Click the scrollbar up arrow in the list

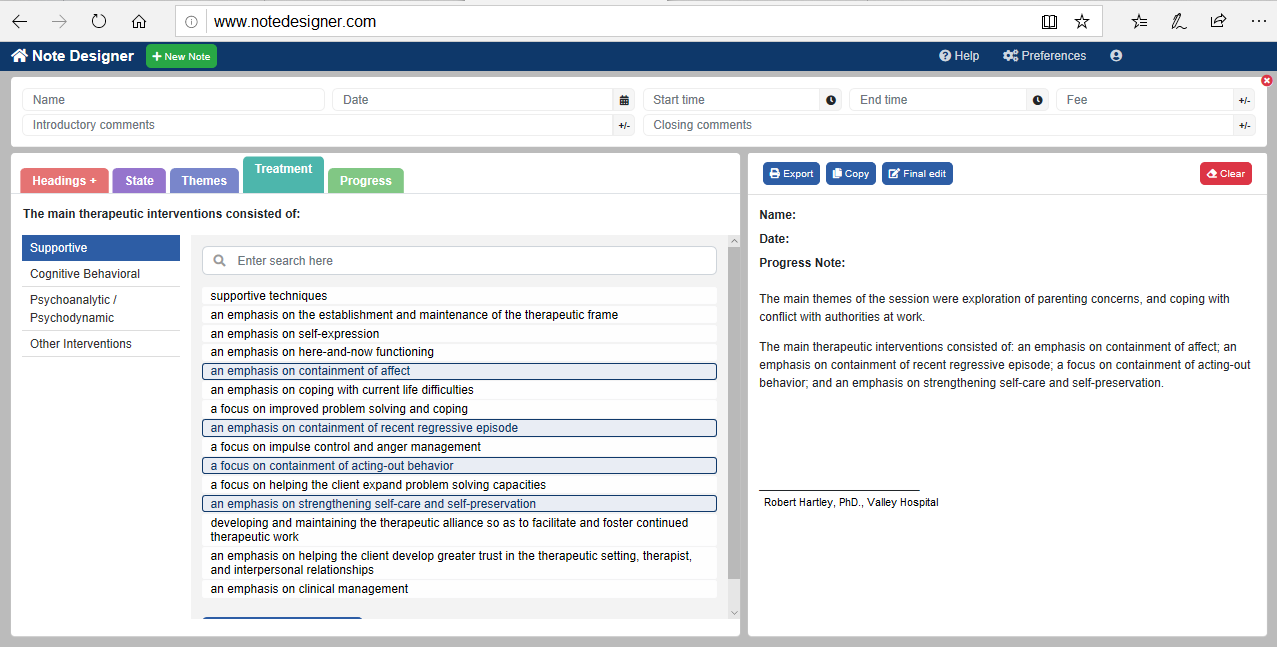click(x=734, y=241)
